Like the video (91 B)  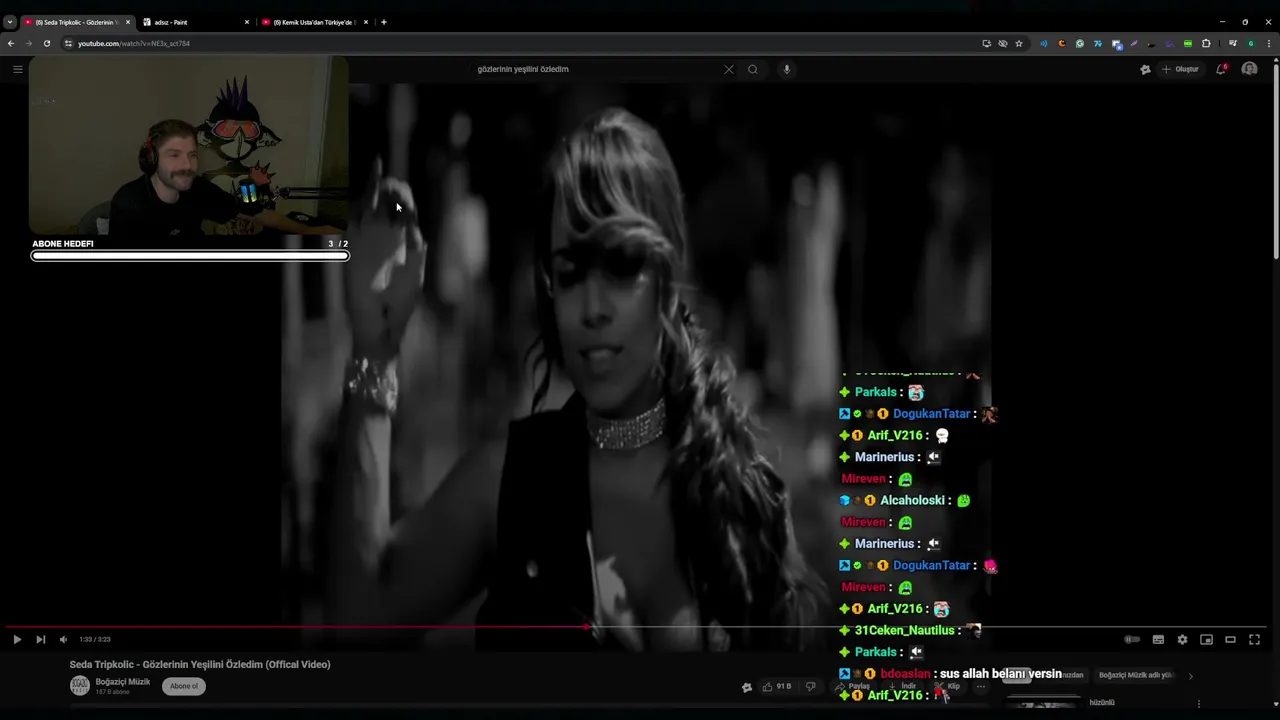pos(776,687)
